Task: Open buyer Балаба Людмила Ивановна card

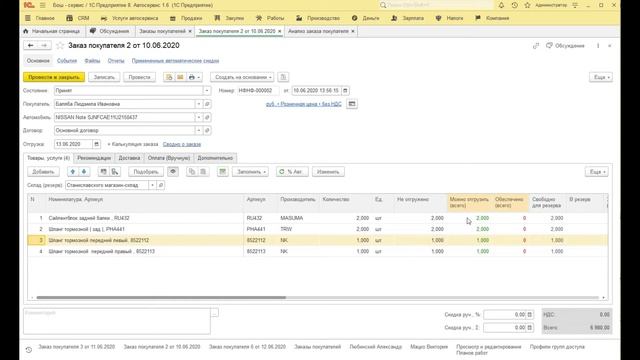Action: pyautogui.click(x=207, y=104)
